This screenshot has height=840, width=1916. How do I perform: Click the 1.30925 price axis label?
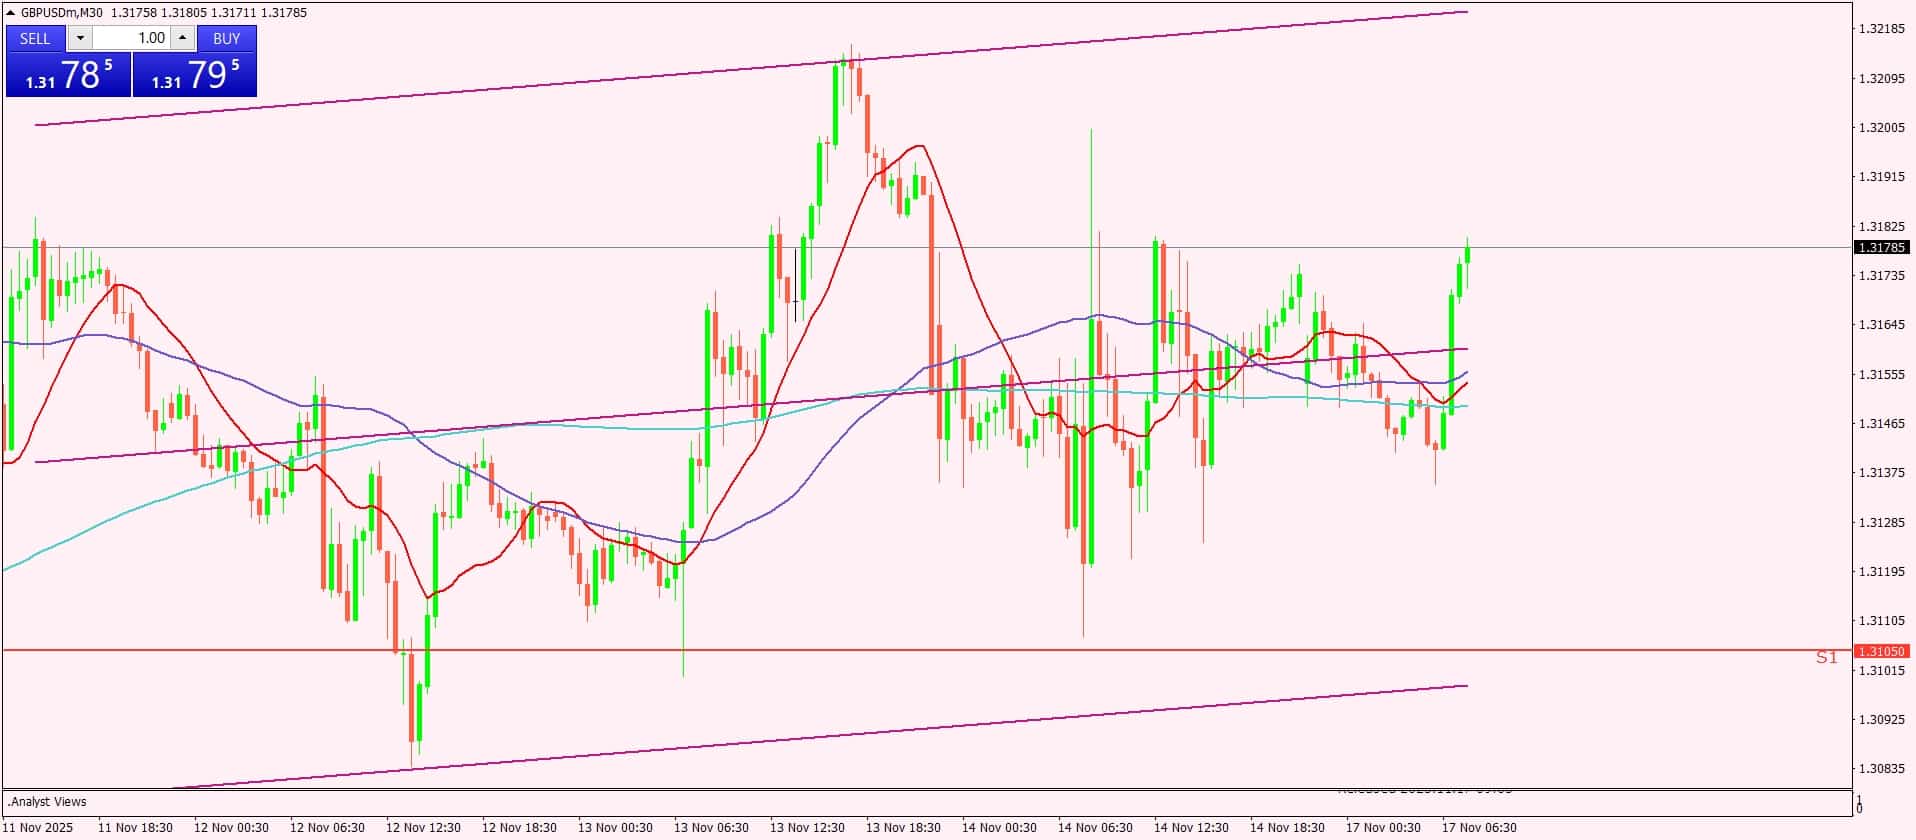(x=1881, y=720)
